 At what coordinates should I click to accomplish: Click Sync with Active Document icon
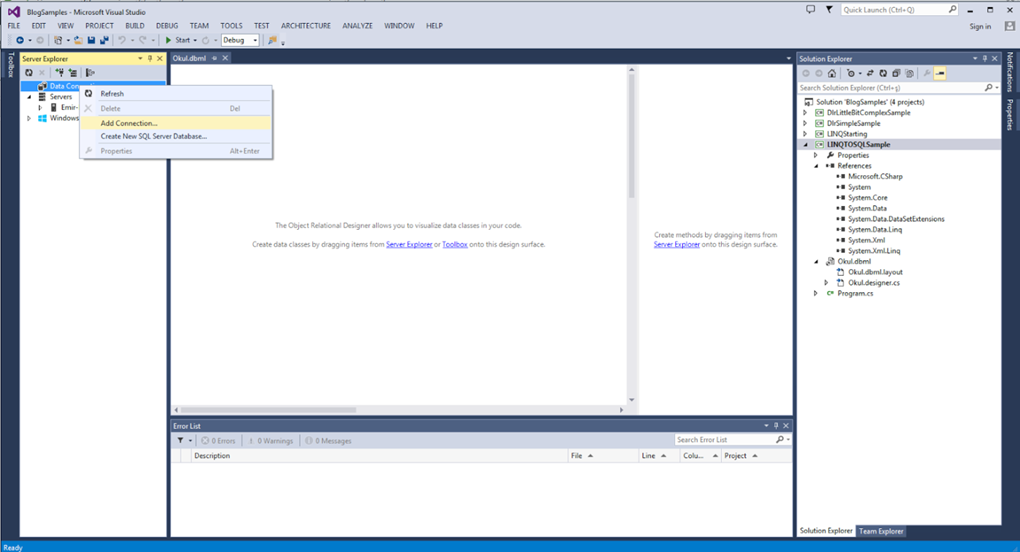pyautogui.click(x=870, y=73)
